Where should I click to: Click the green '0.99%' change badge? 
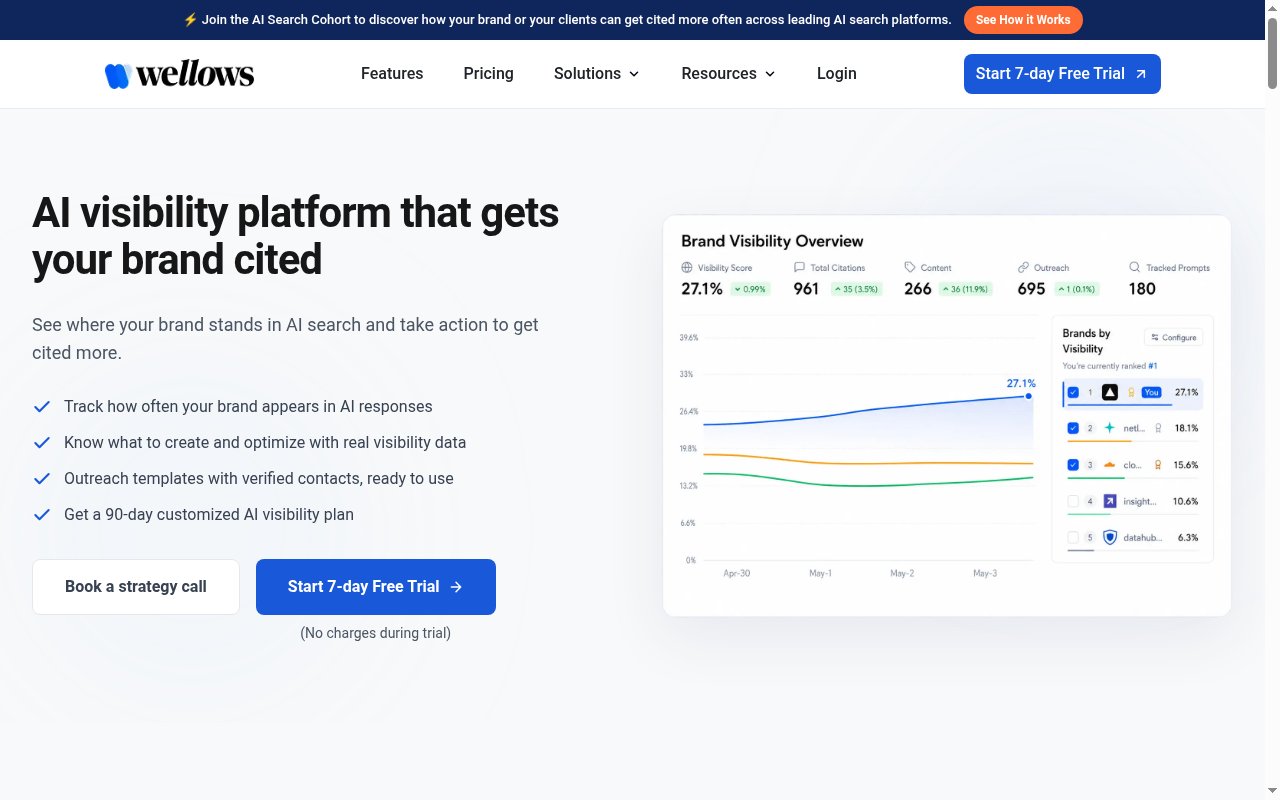(748, 289)
